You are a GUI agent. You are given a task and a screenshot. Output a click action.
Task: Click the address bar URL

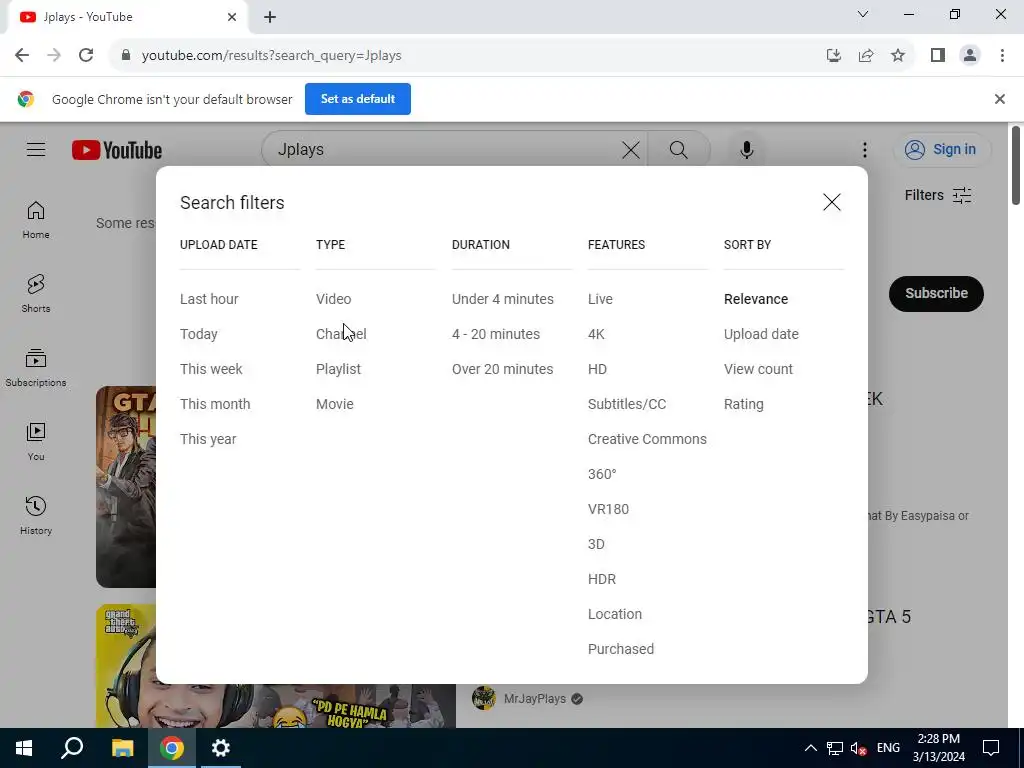[x=271, y=56]
